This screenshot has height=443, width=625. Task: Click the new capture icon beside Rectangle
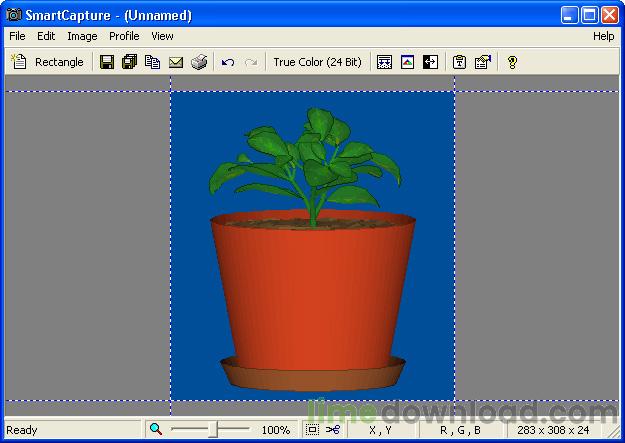click(18, 62)
